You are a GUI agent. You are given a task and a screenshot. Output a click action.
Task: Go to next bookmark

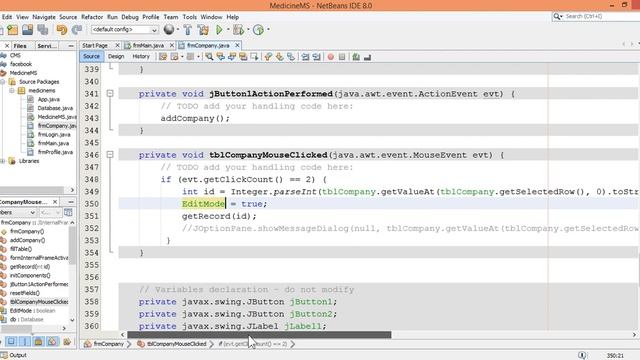(280, 57)
